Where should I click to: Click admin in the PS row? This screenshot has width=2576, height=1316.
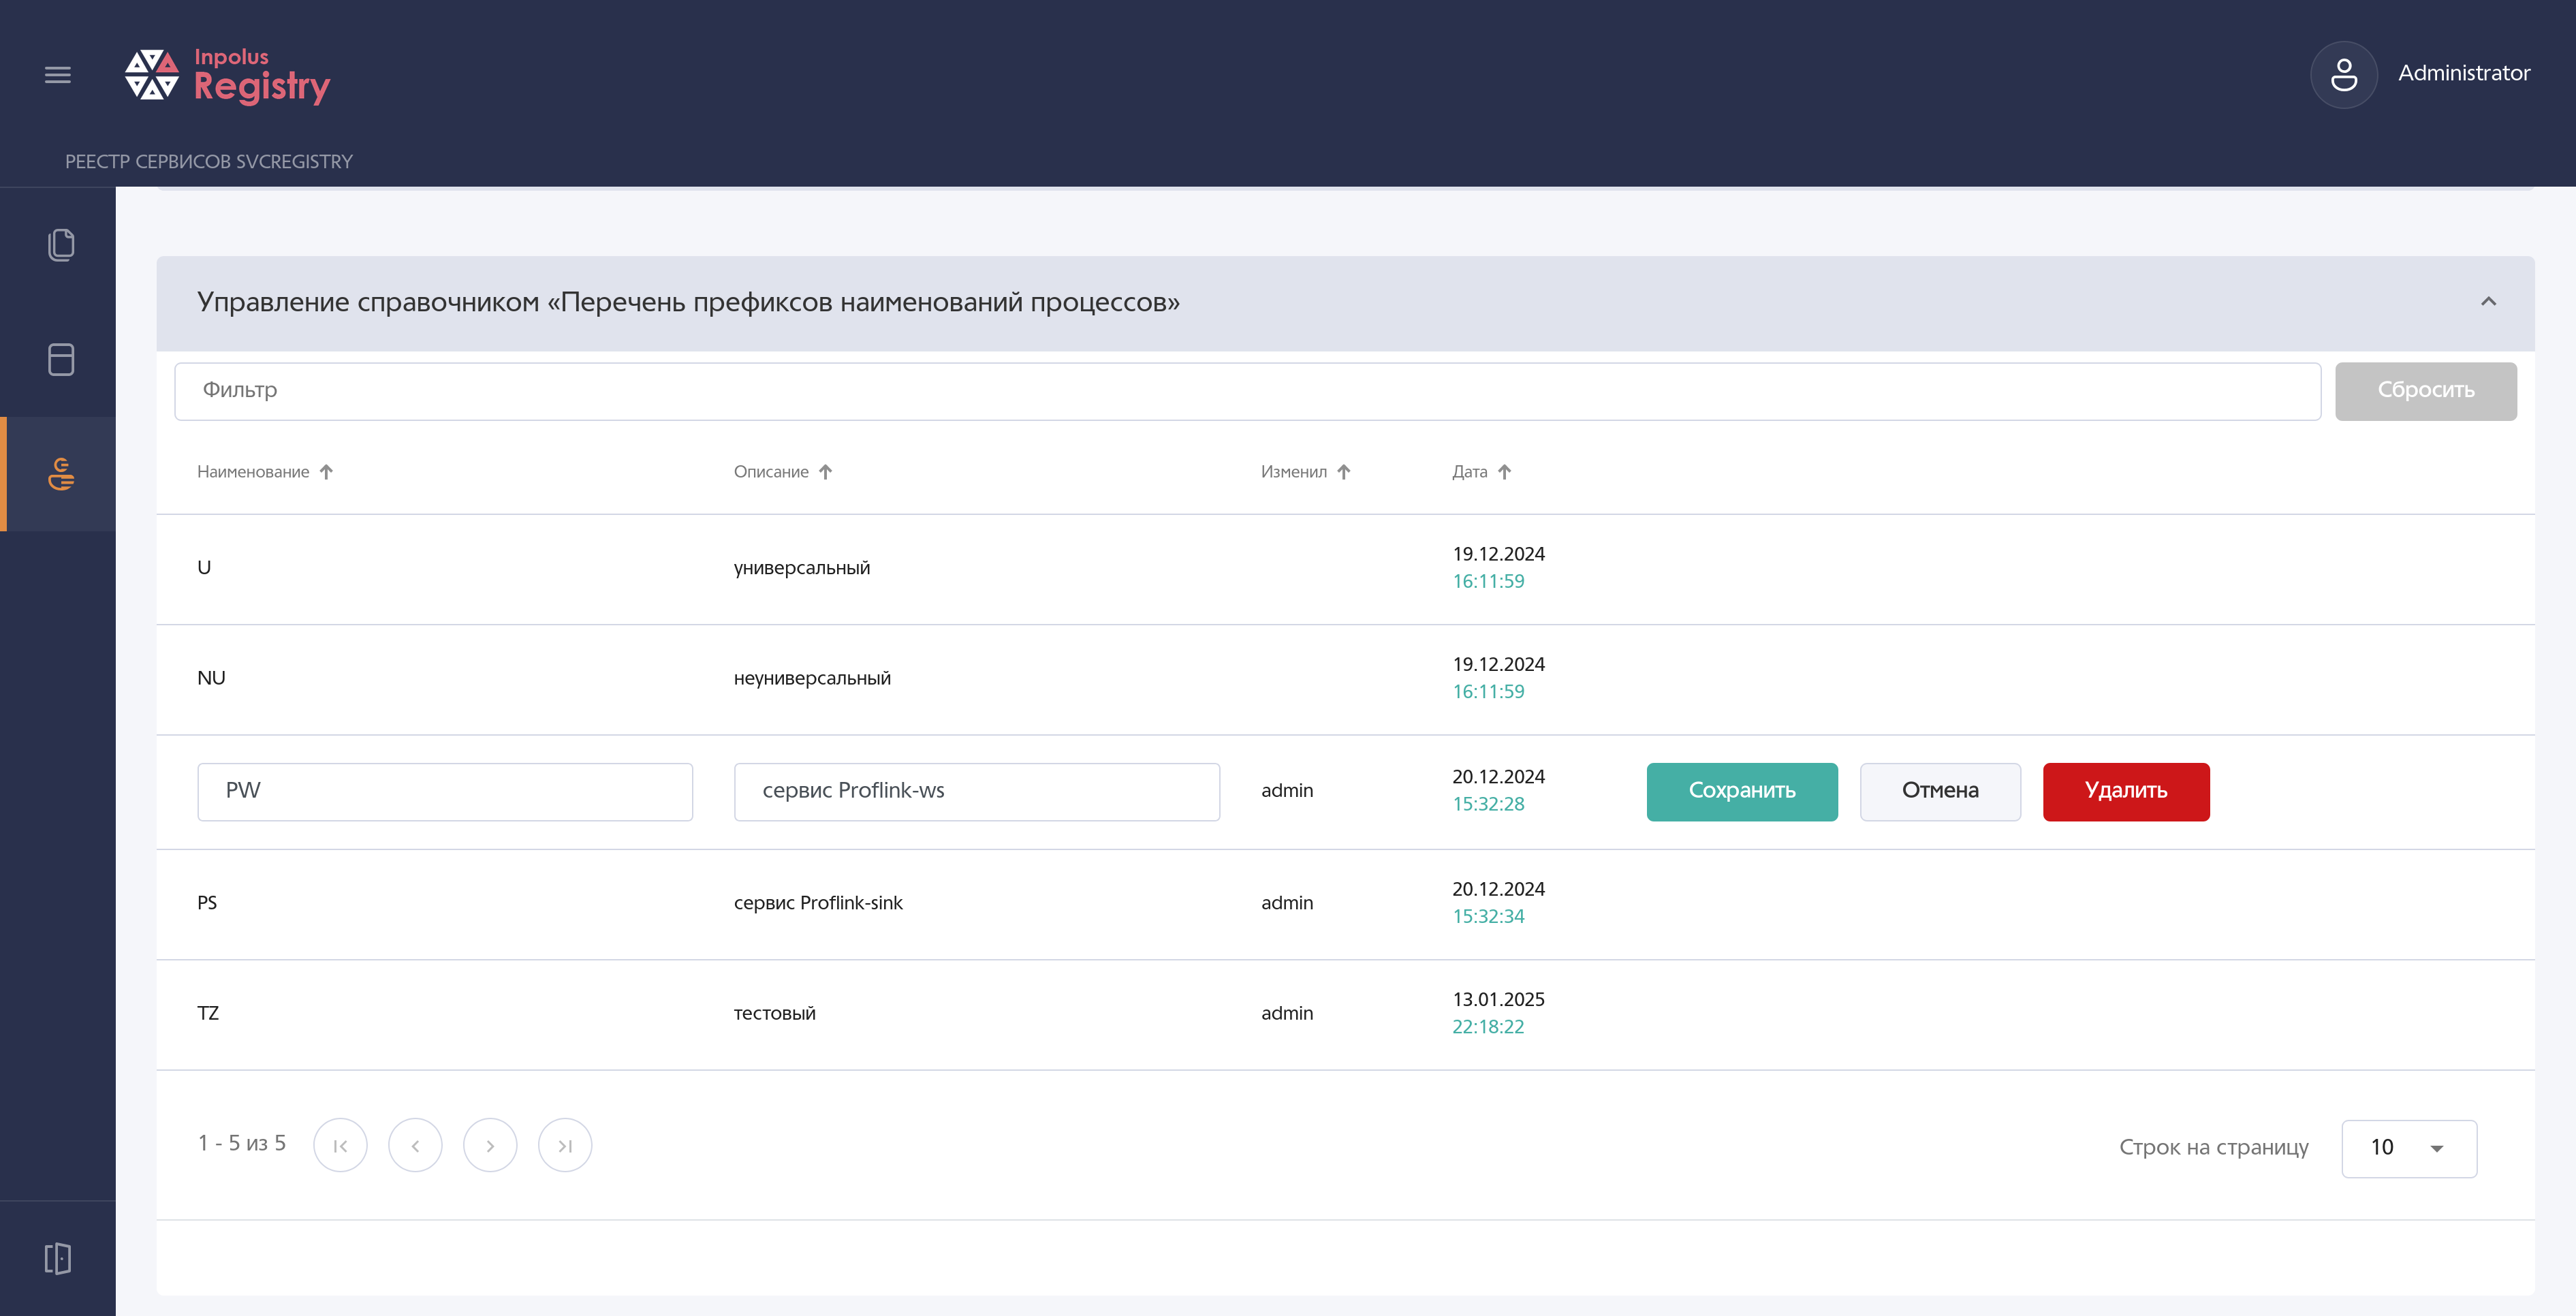tap(1287, 903)
